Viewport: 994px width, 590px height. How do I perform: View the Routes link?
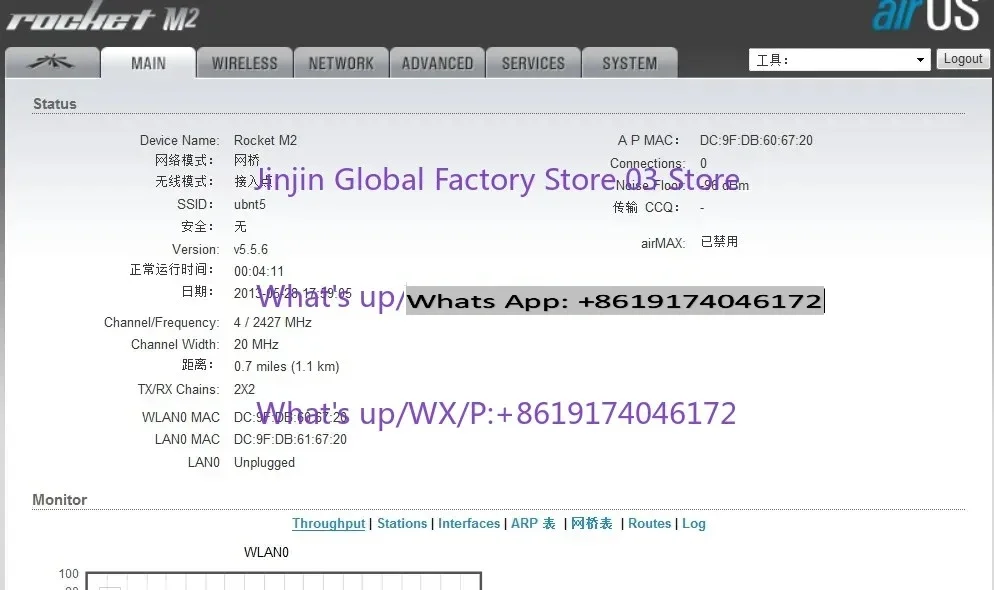coord(649,523)
